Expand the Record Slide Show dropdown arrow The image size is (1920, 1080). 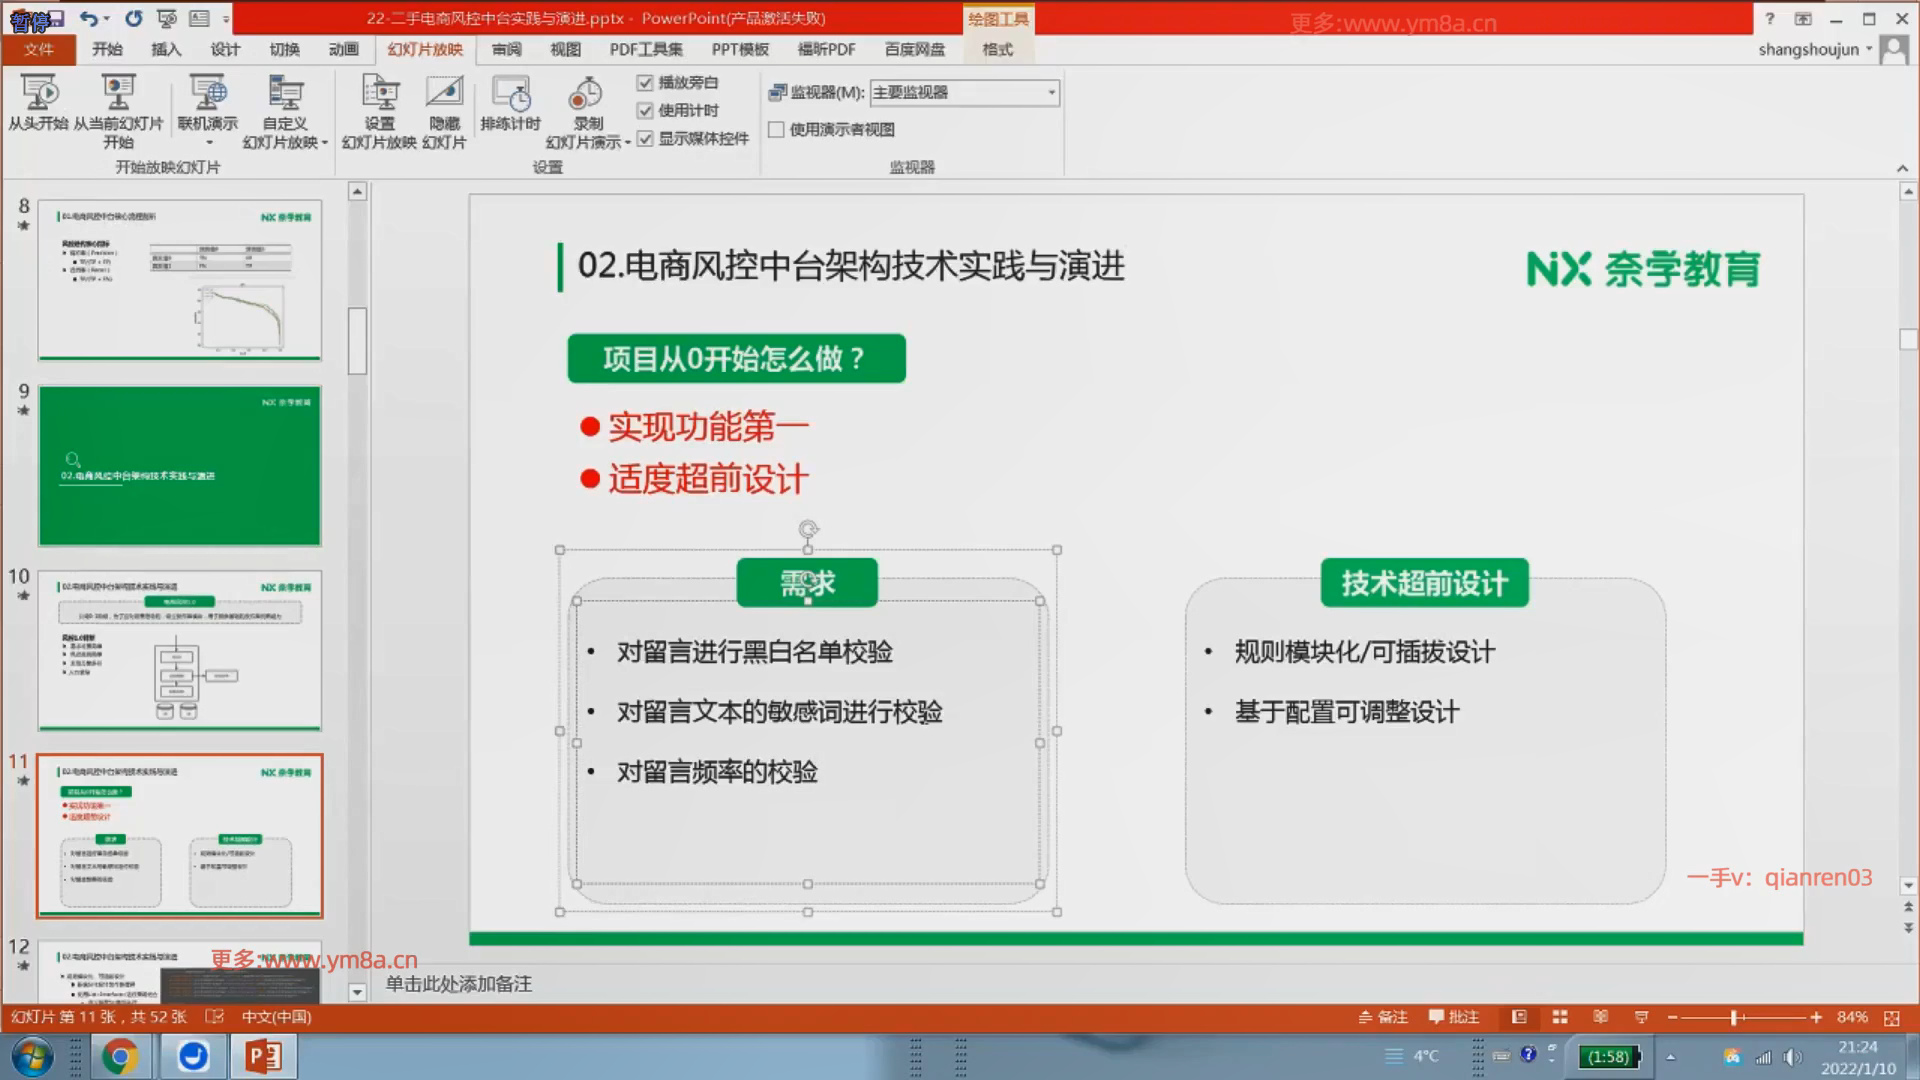tap(627, 143)
